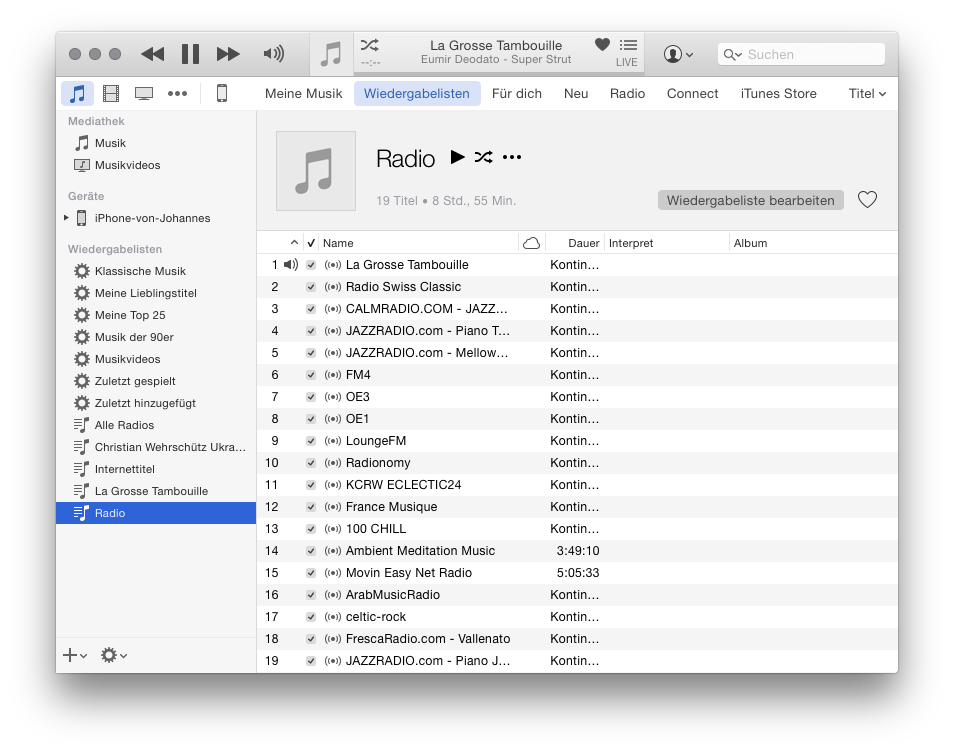Open Musik der 90er playlist
Screen dimensions: 954x753
pos(156,337)
